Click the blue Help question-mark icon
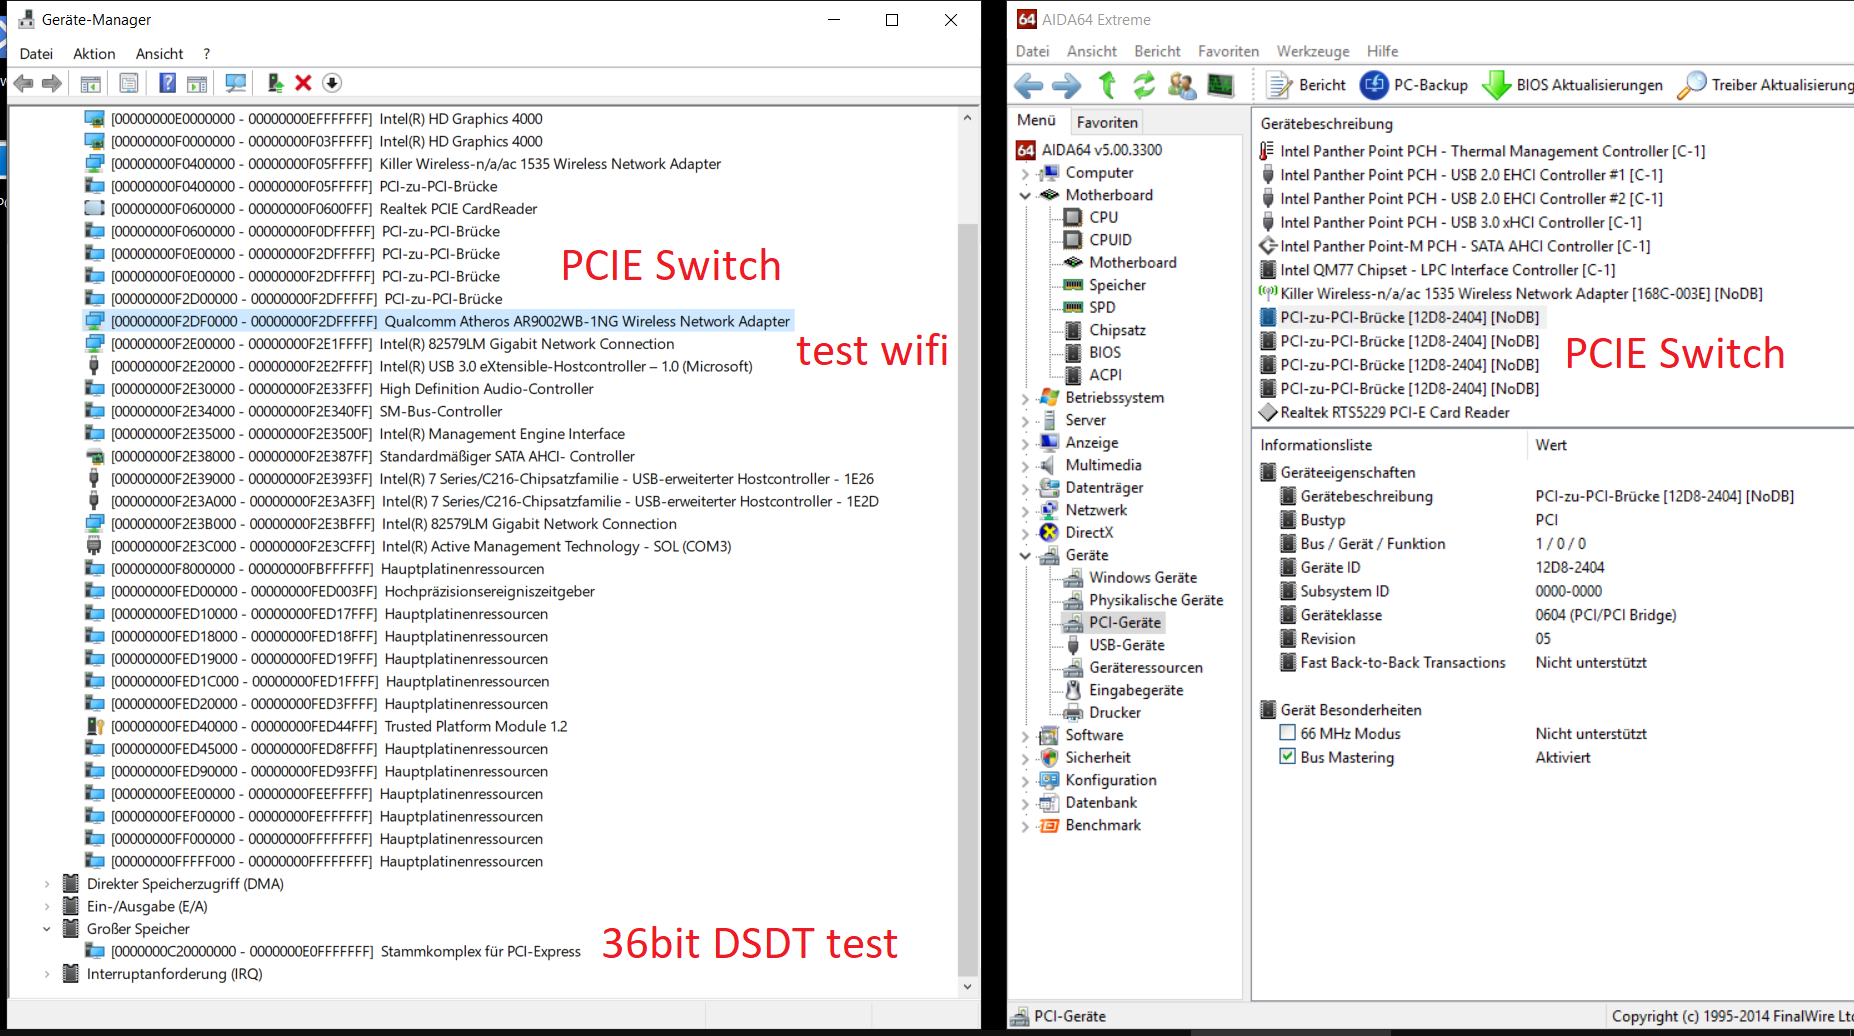Viewport: 1854px width, 1036px height. coord(166,83)
